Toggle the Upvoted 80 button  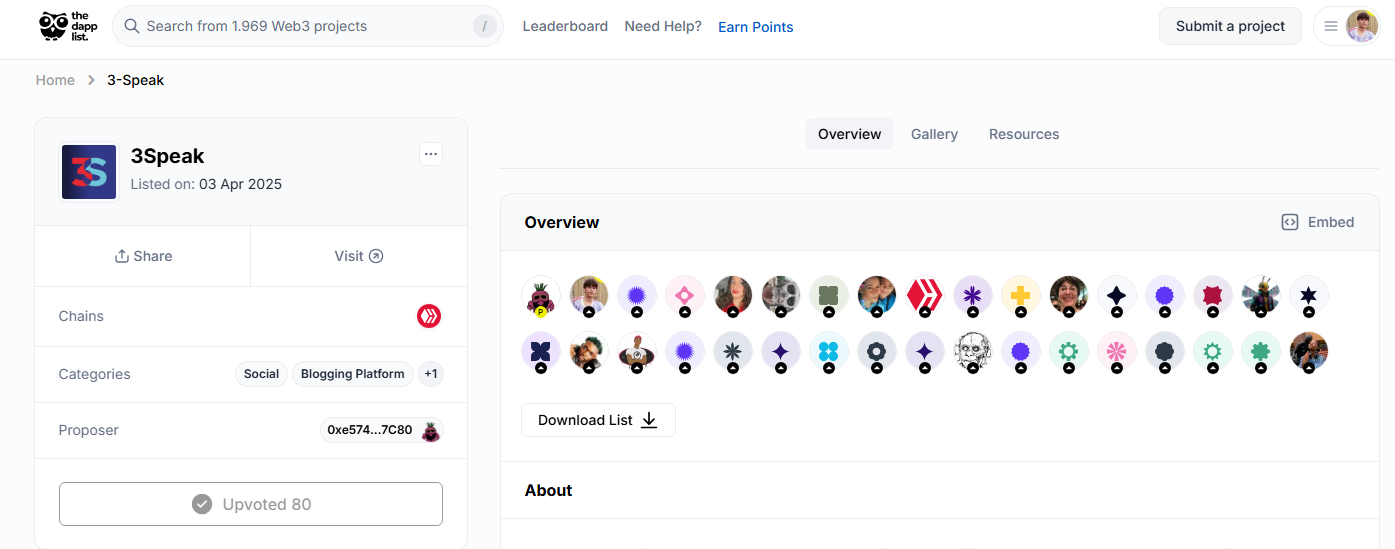[251, 504]
